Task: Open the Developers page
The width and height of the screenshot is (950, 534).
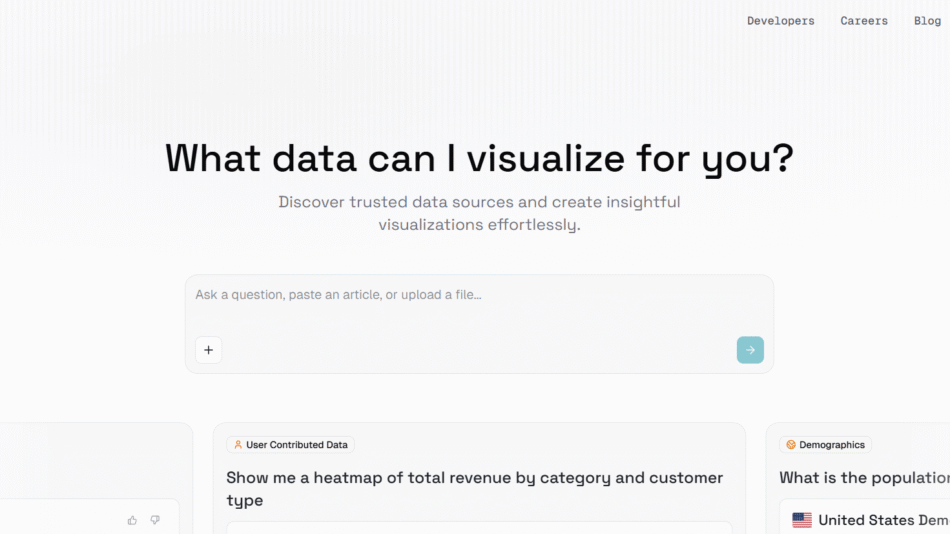Action: pyautogui.click(x=780, y=21)
